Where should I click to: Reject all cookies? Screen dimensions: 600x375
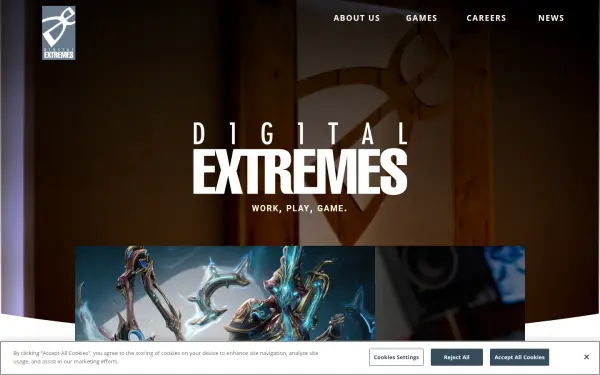click(457, 357)
